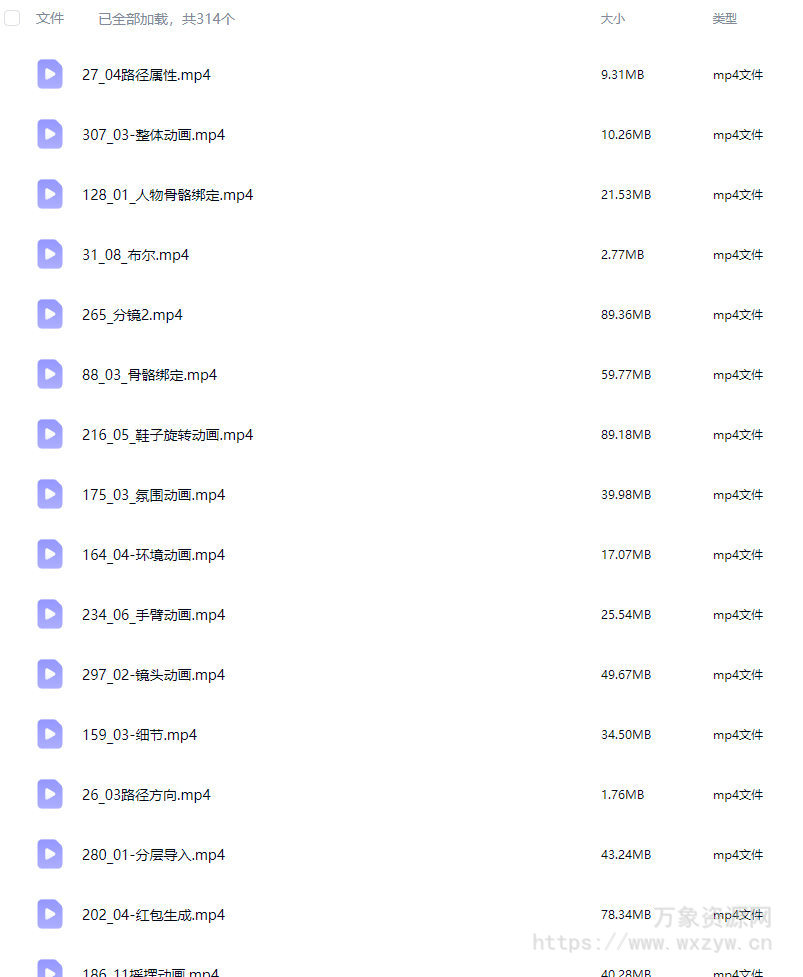Click the video icon for 27_04路径属性.mp4
803x977 pixels.
pos(50,74)
